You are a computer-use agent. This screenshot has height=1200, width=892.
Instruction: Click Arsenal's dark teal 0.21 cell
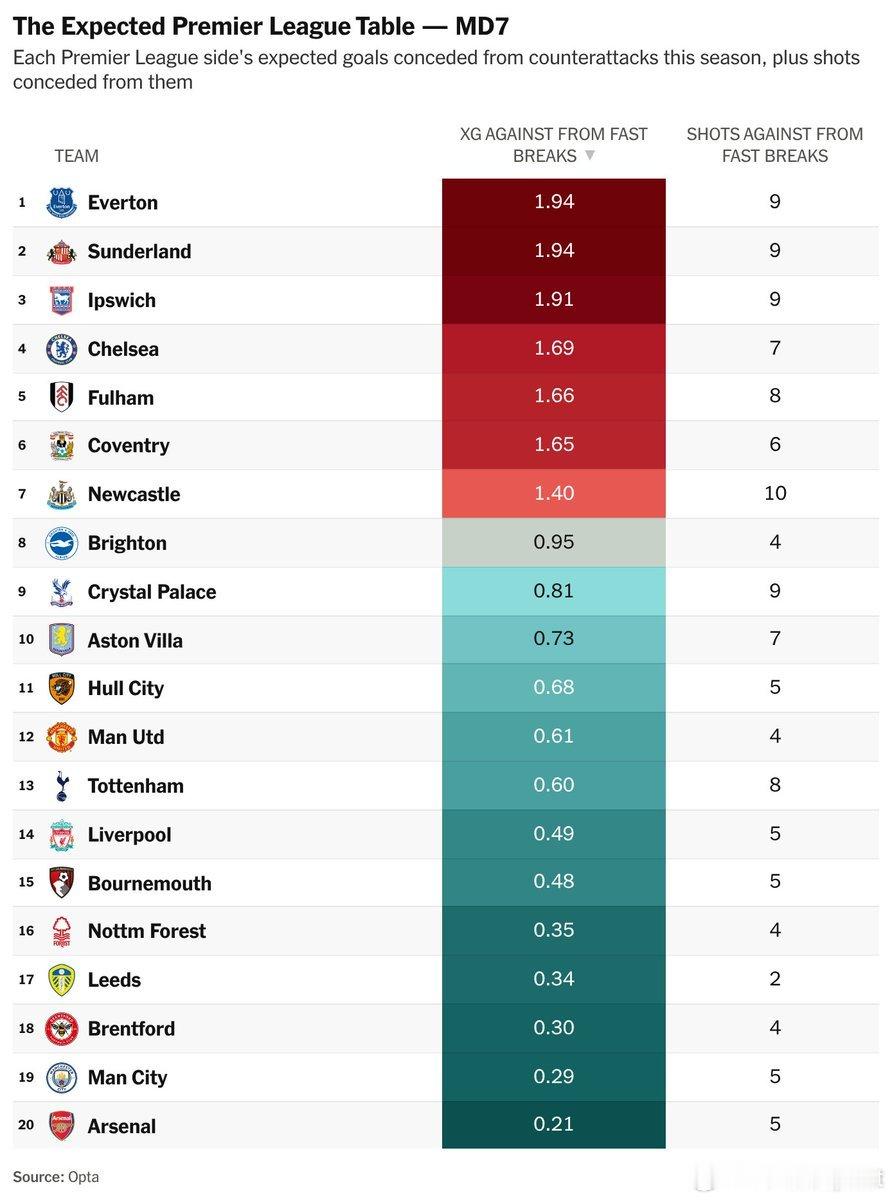[x=554, y=1125]
